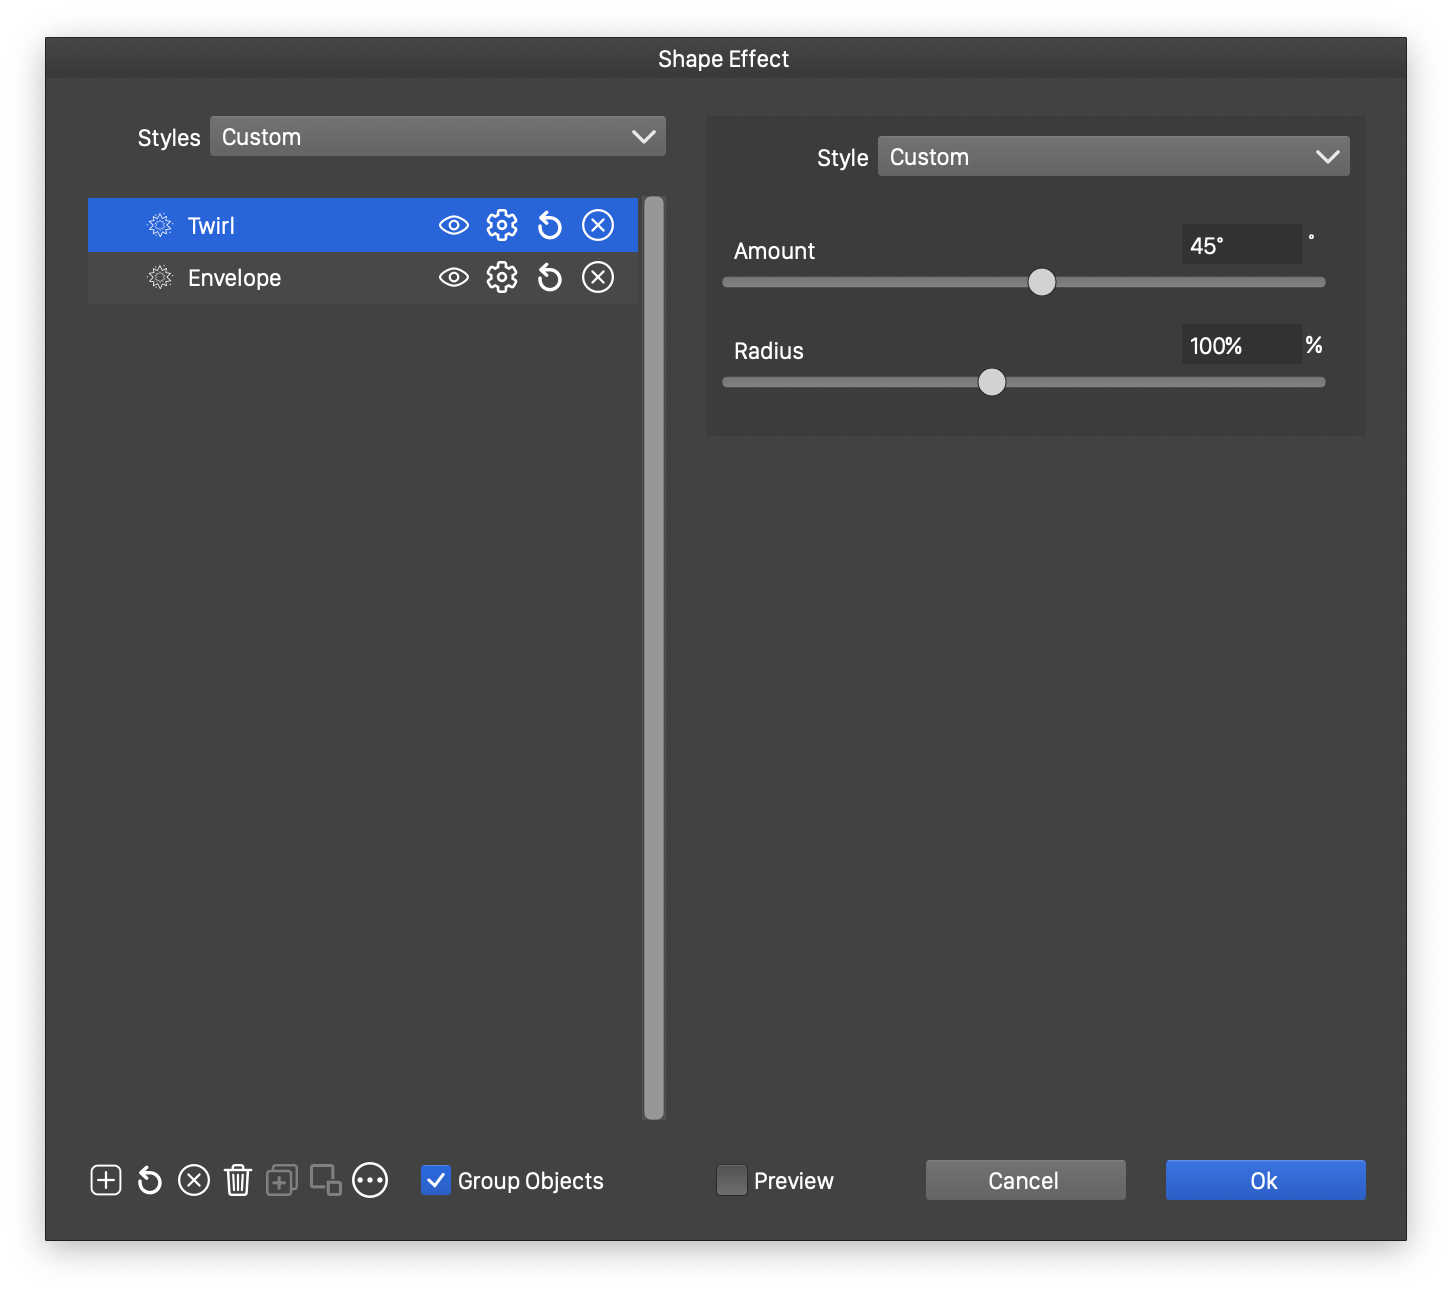Click the Envelope effect type icon
The image size is (1452, 1294).
[160, 277]
